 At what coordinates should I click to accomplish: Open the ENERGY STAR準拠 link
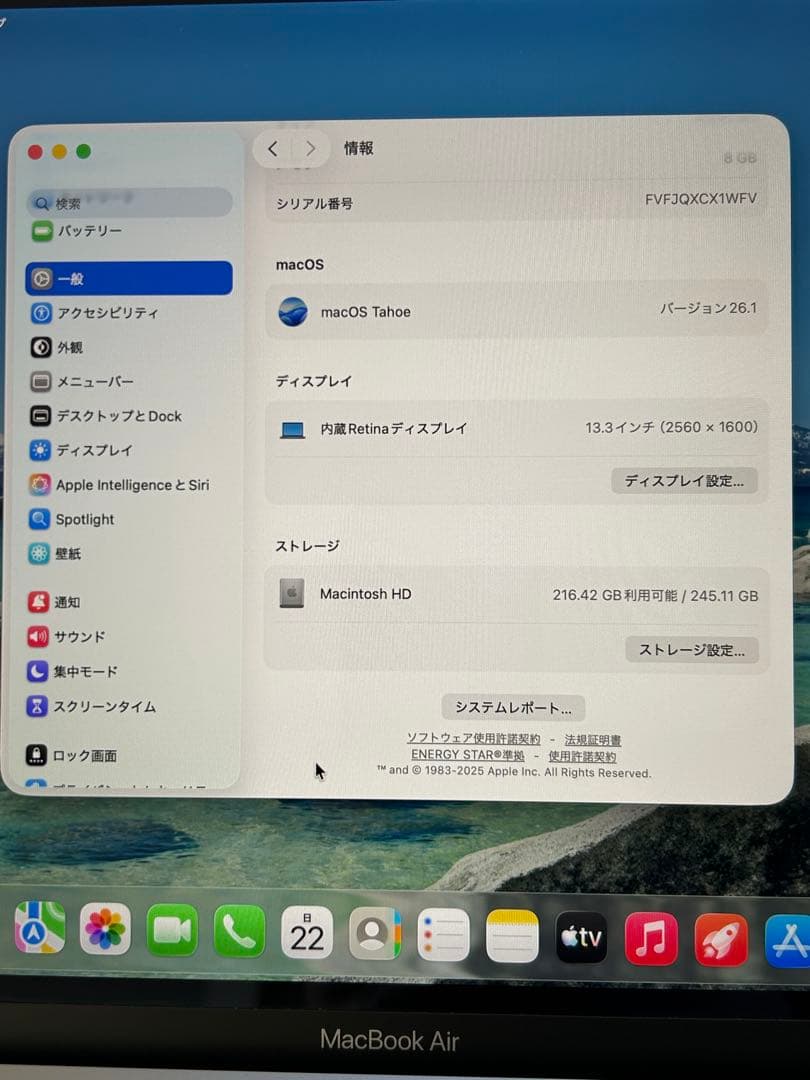467,755
